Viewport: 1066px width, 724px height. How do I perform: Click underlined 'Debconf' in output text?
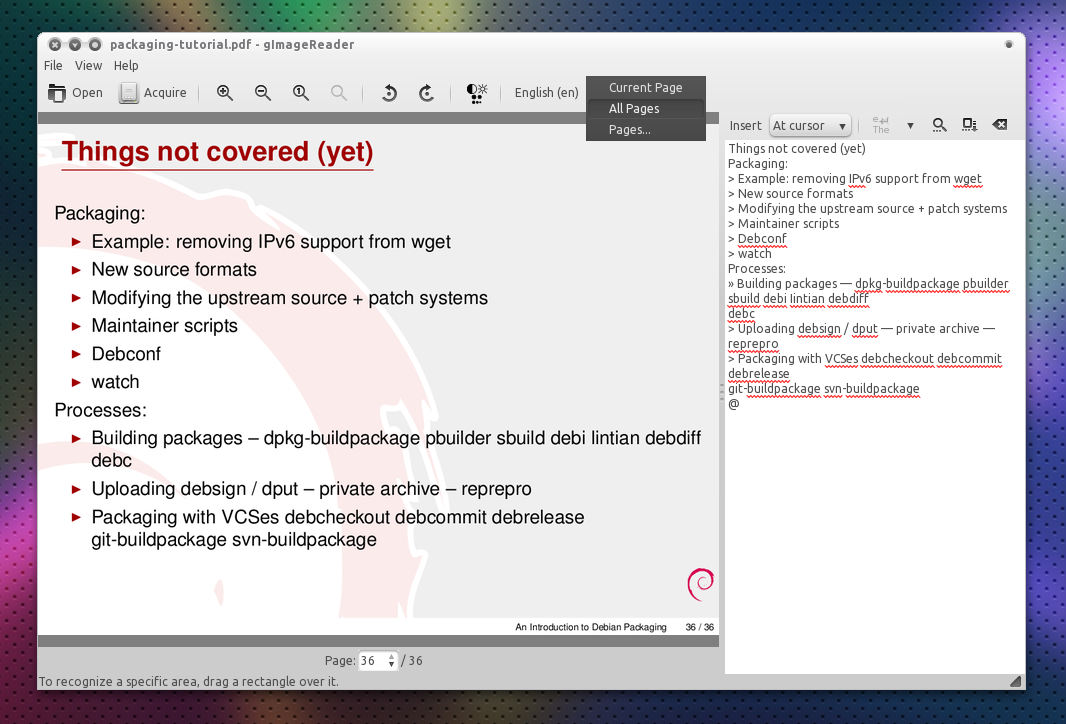[x=761, y=239]
